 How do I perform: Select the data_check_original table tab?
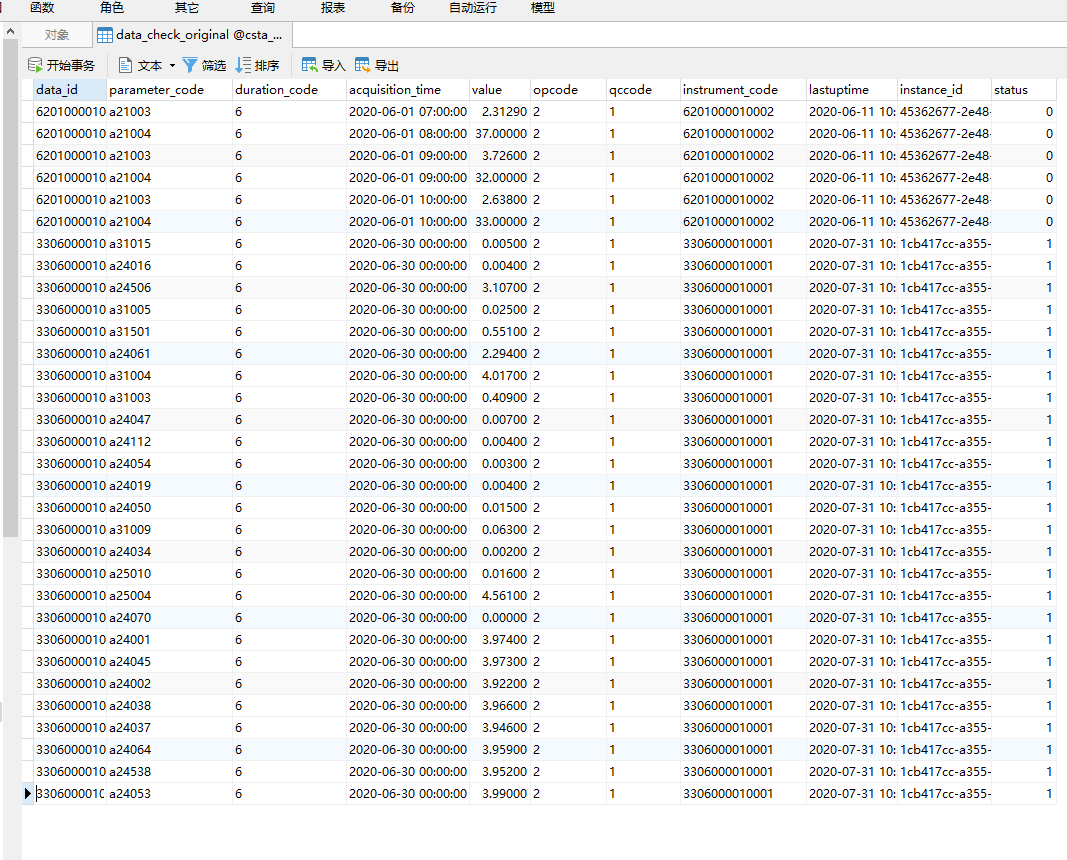tap(190, 35)
